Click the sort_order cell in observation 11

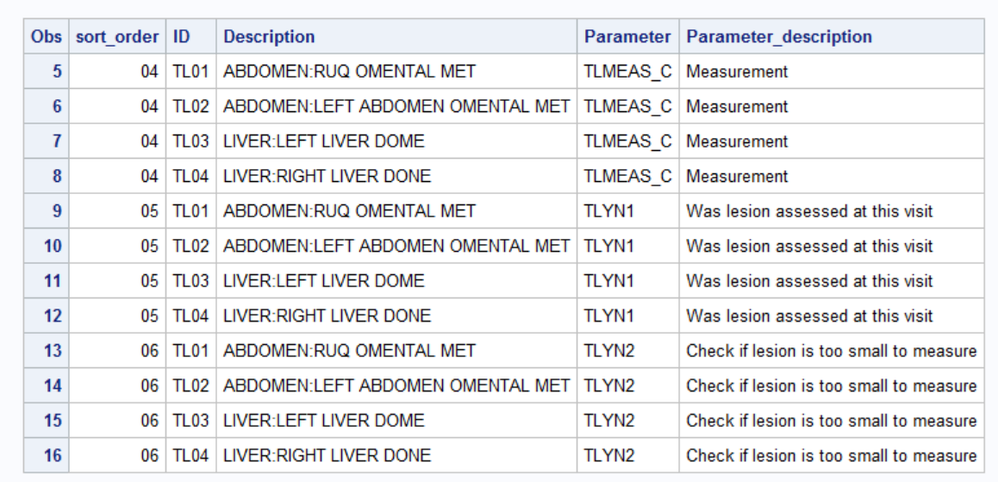pos(148,281)
